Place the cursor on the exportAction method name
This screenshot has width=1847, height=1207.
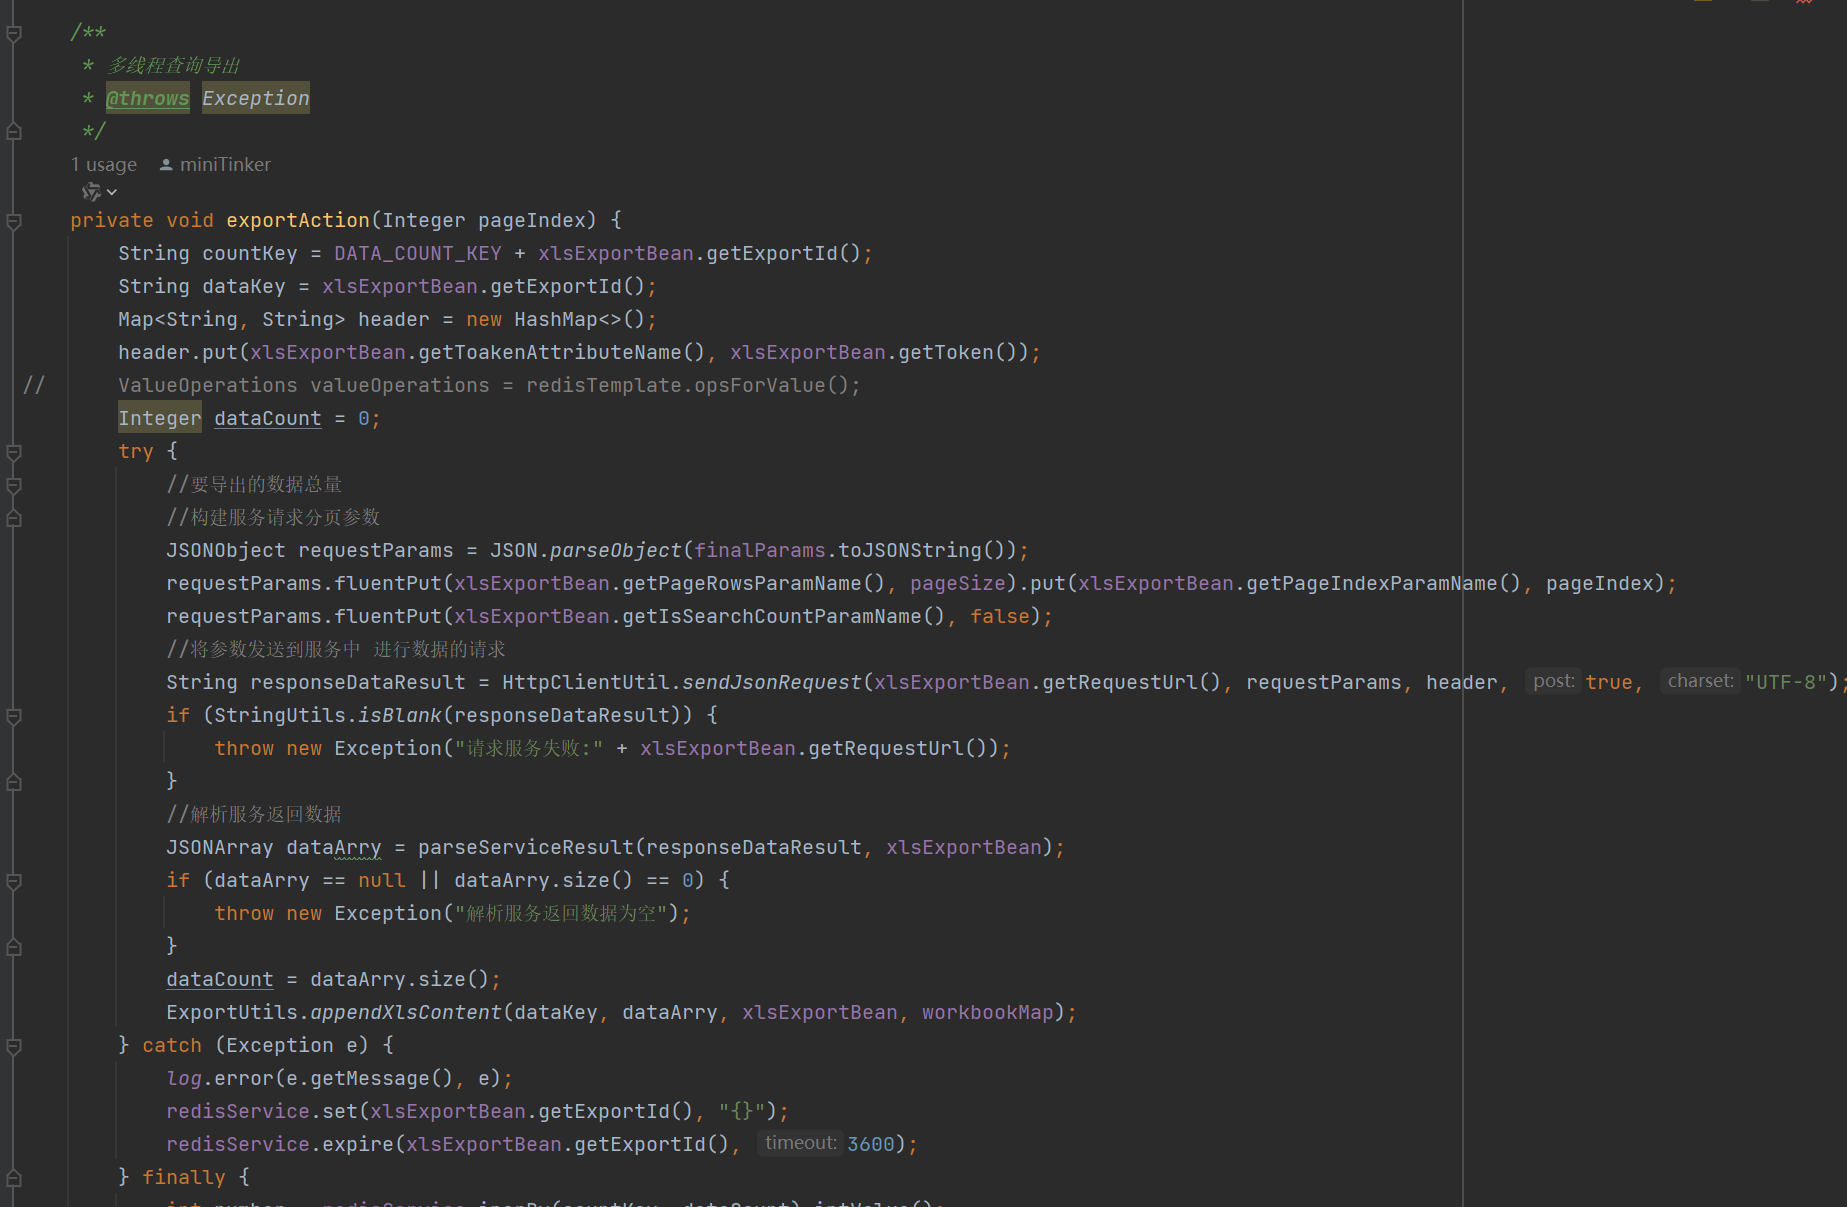[298, 220]
